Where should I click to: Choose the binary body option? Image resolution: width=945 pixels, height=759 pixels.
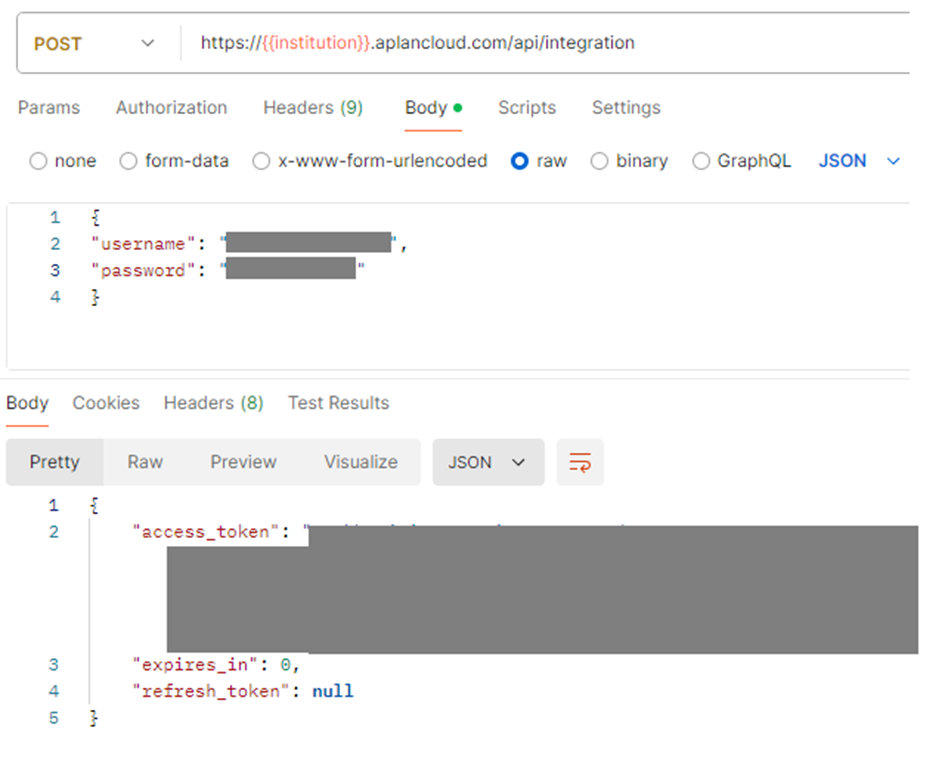tap(600, 161)
